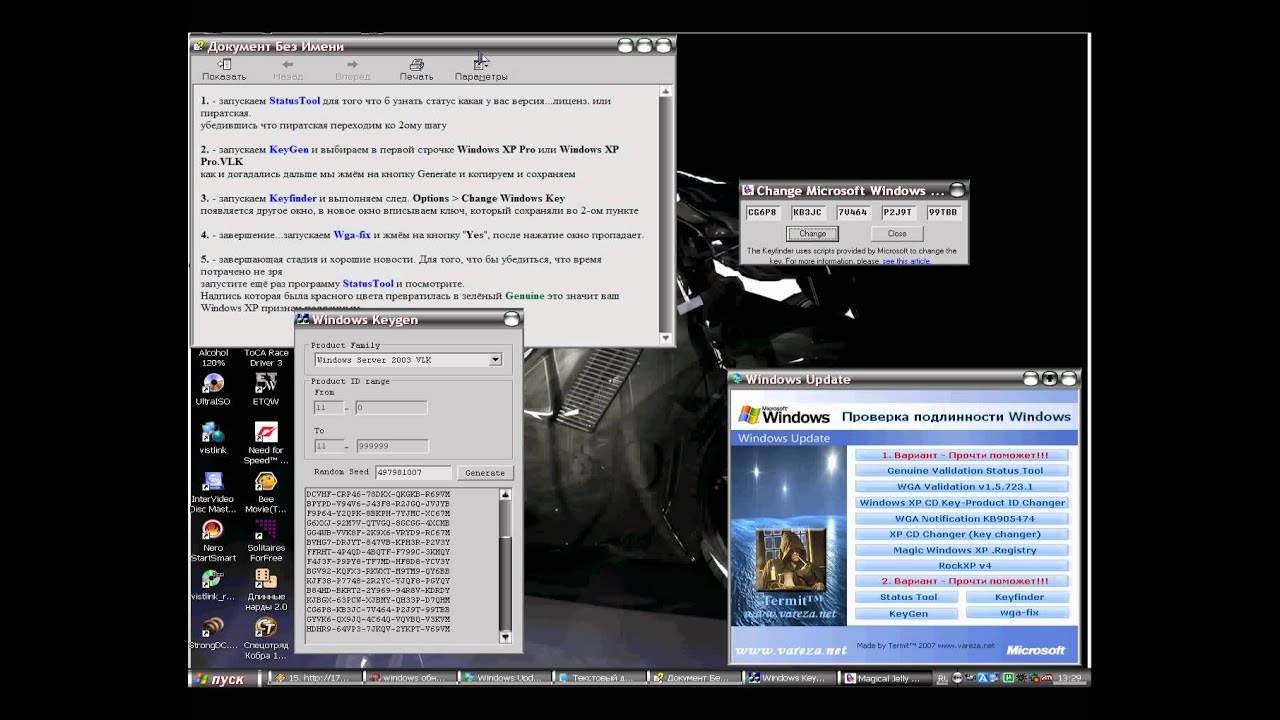Switch to Документ Без Имени taskbar item
The height and width of the screenshot is (720, 1280).
tap(694, 678)
